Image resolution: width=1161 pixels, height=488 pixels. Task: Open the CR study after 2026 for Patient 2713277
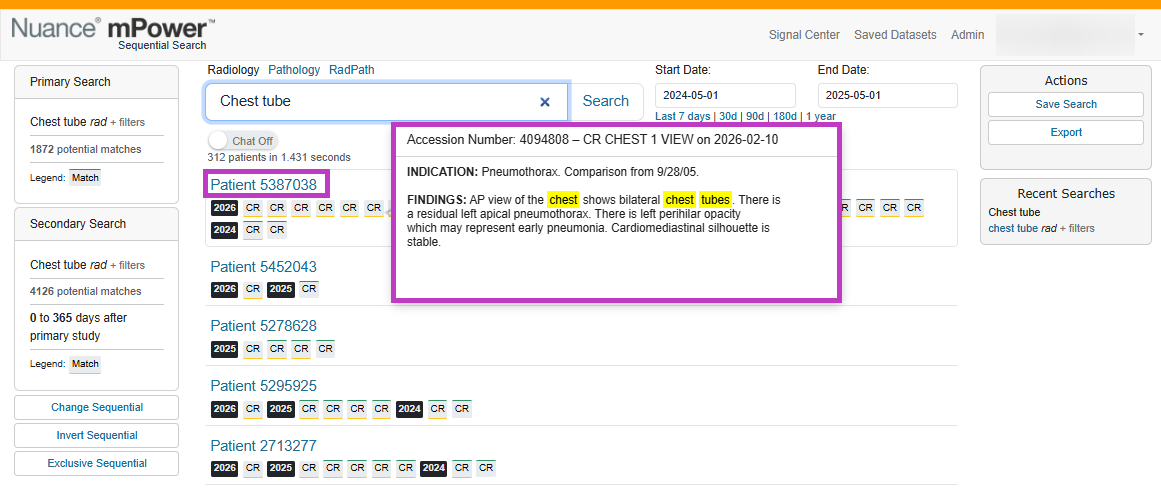pos(253,468)
